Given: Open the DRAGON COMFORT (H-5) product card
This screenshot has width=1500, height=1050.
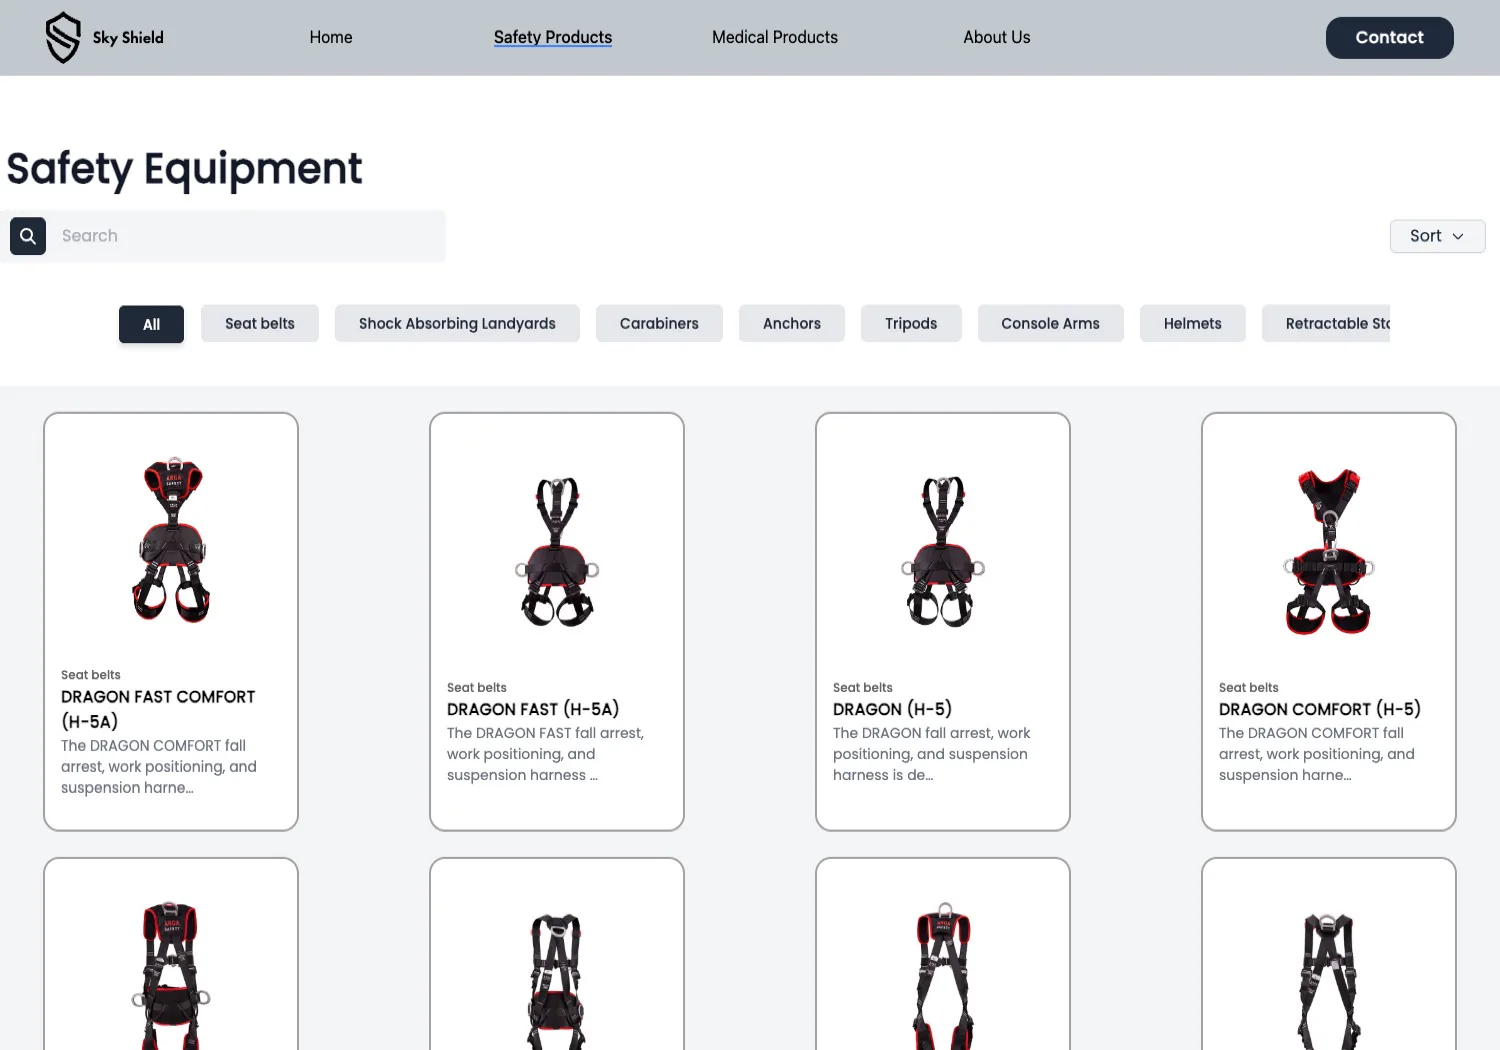Looking at the screenshot, I should [x=1328, y=621].
